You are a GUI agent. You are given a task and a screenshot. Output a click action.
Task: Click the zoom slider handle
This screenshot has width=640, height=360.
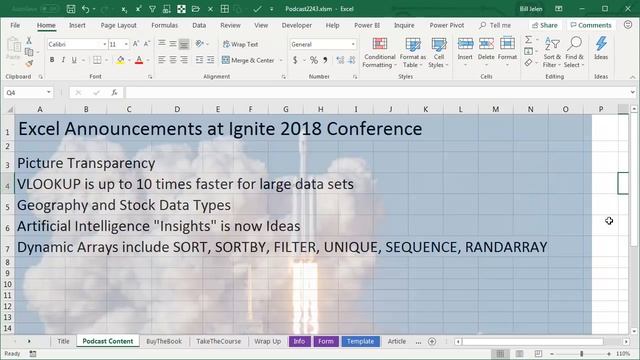click(x=581, y=354)
